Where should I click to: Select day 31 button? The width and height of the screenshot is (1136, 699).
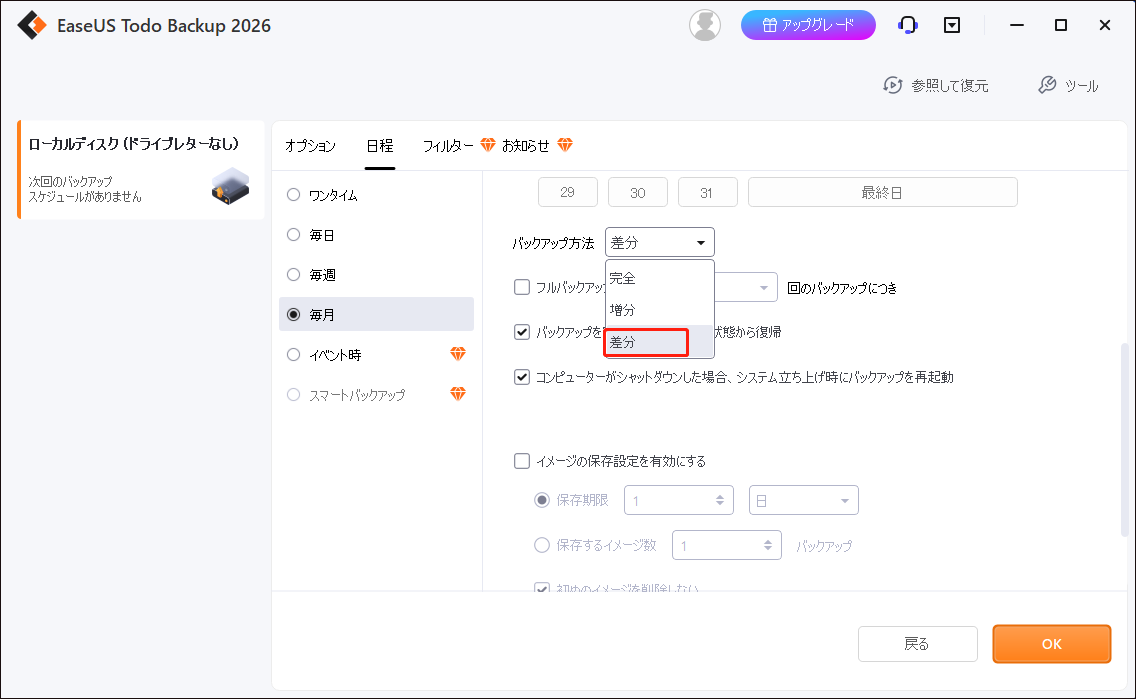(x=707, y=192)
